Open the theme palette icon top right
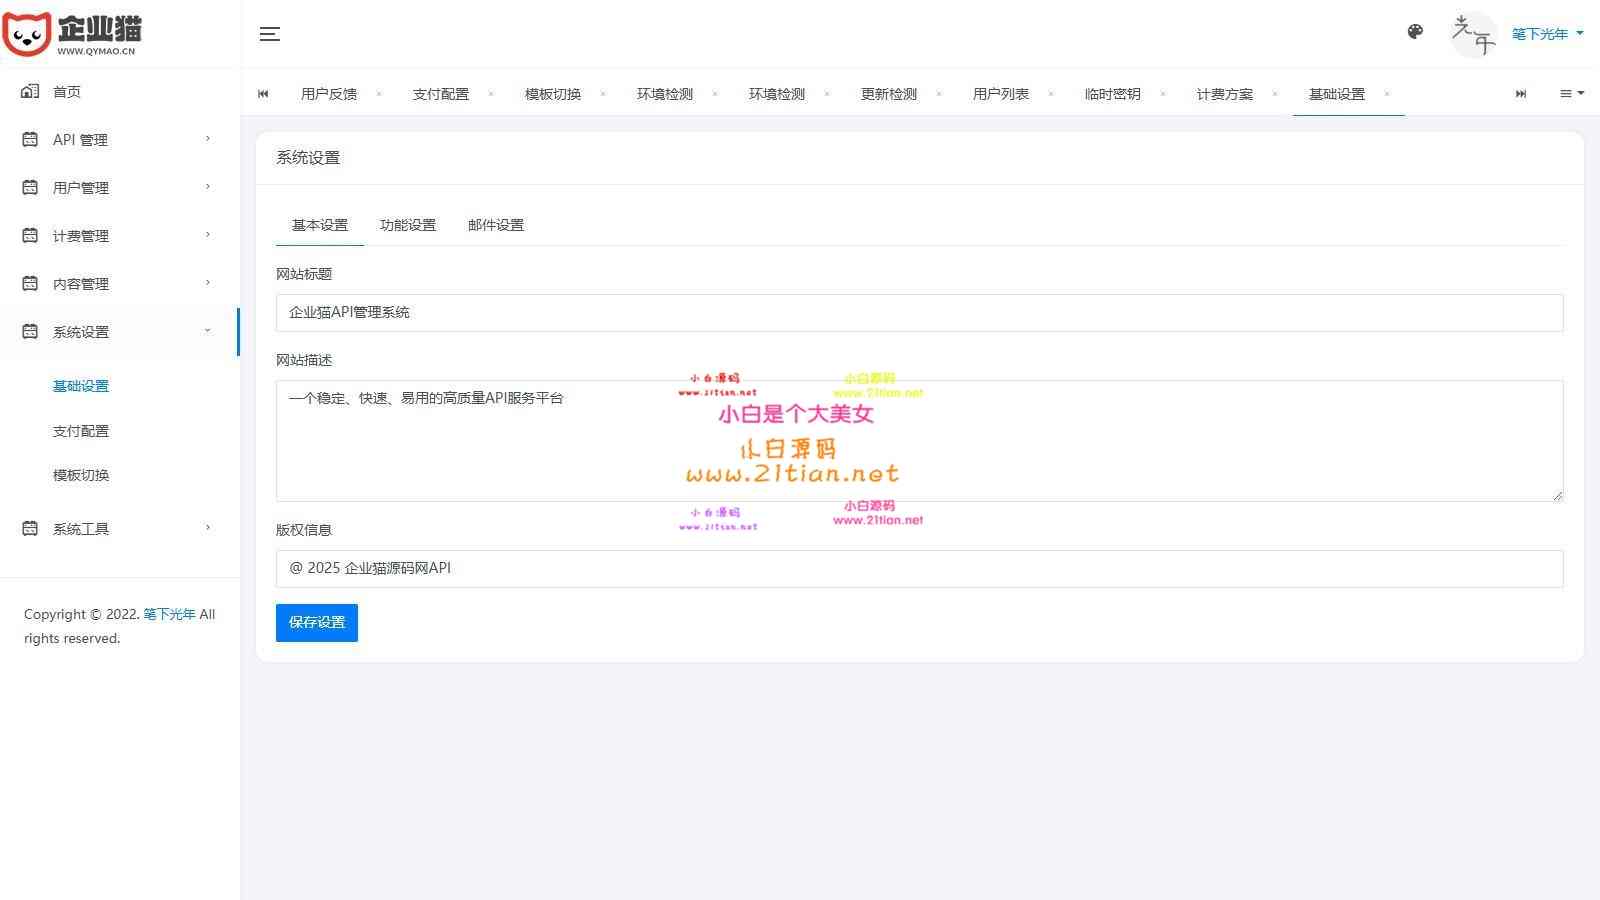 pos(1415,31)
